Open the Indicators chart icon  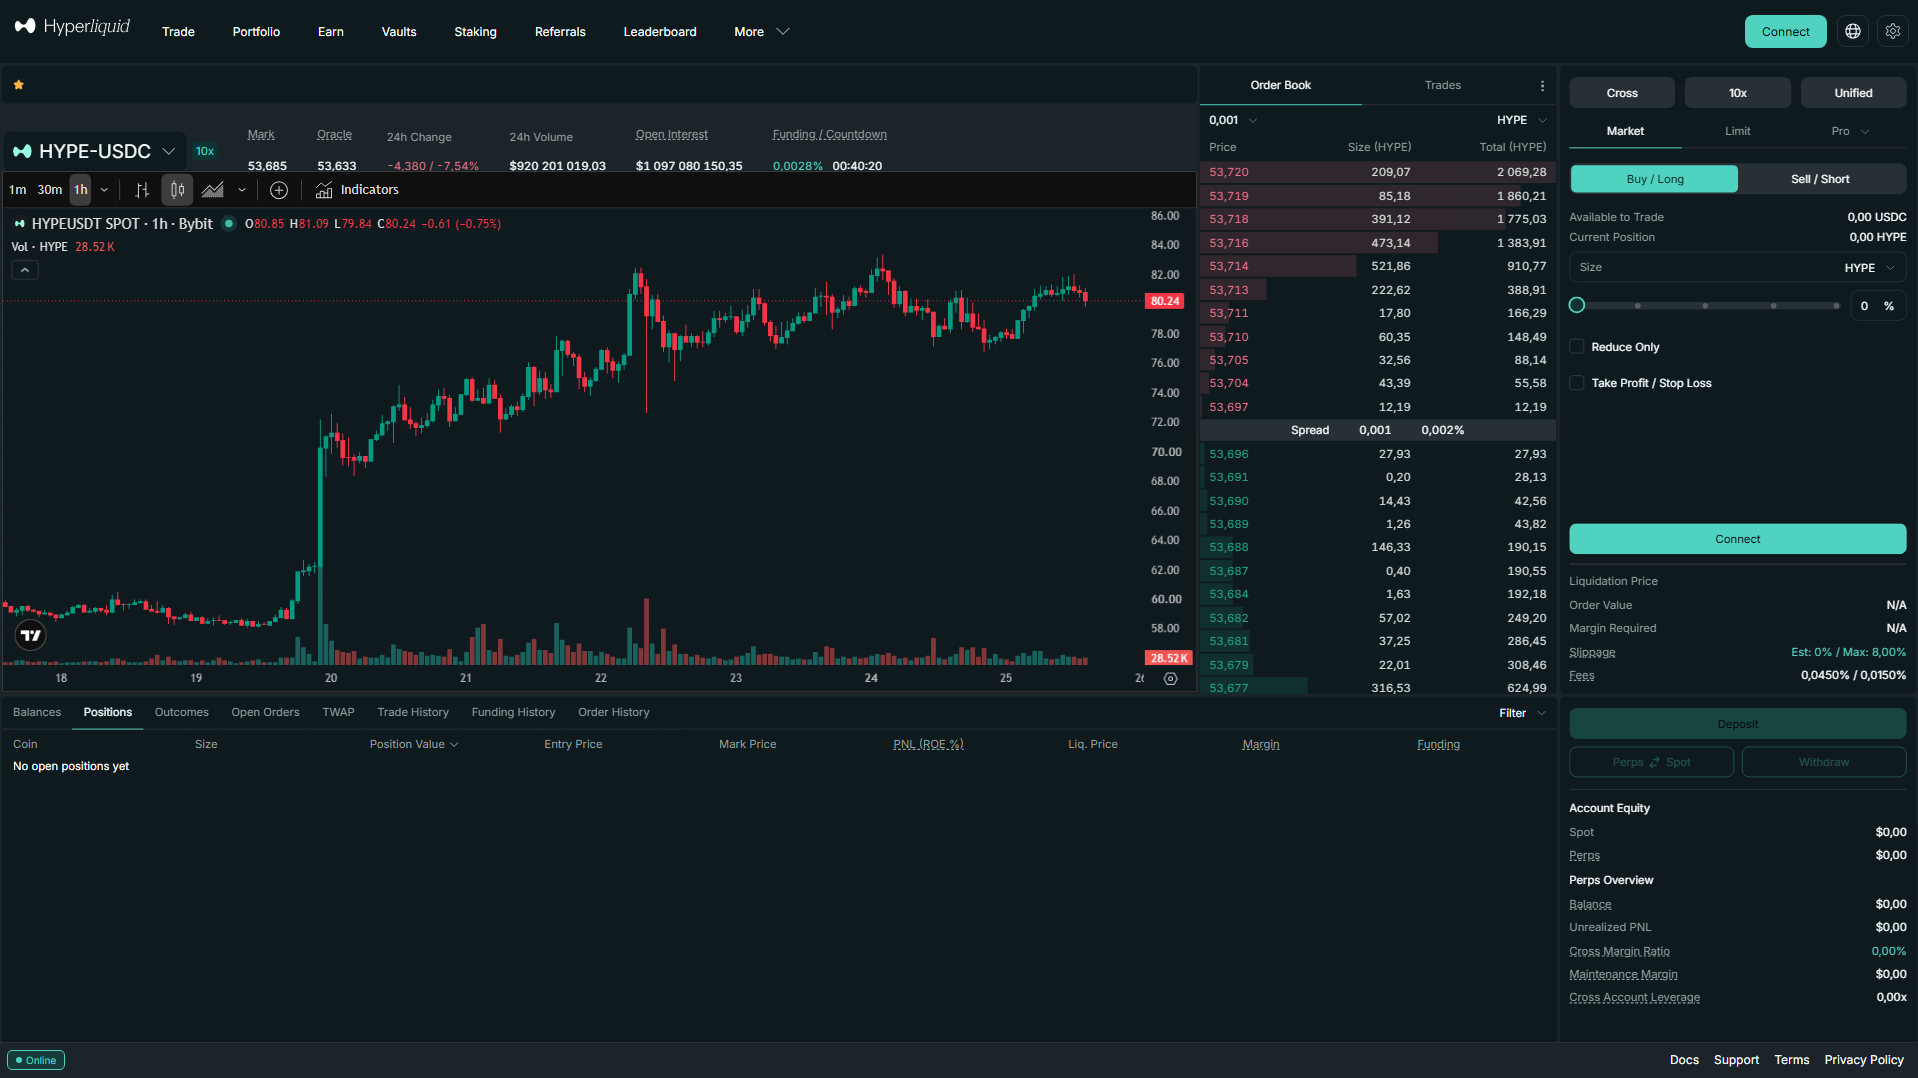click(324, 190)
